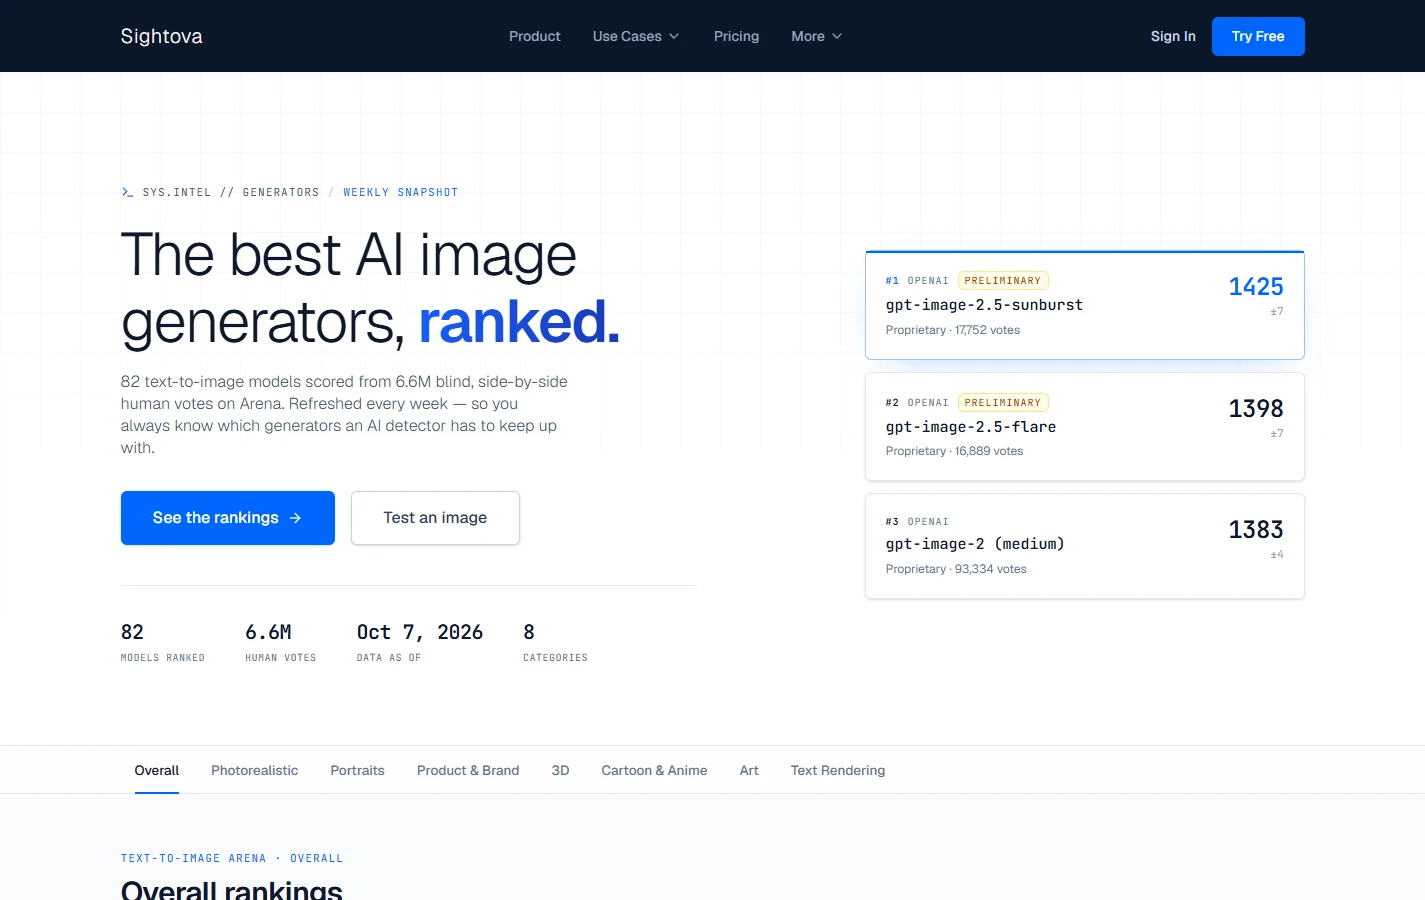Open the gpt-image-2.5-sunburst card

pos(1084,305)
